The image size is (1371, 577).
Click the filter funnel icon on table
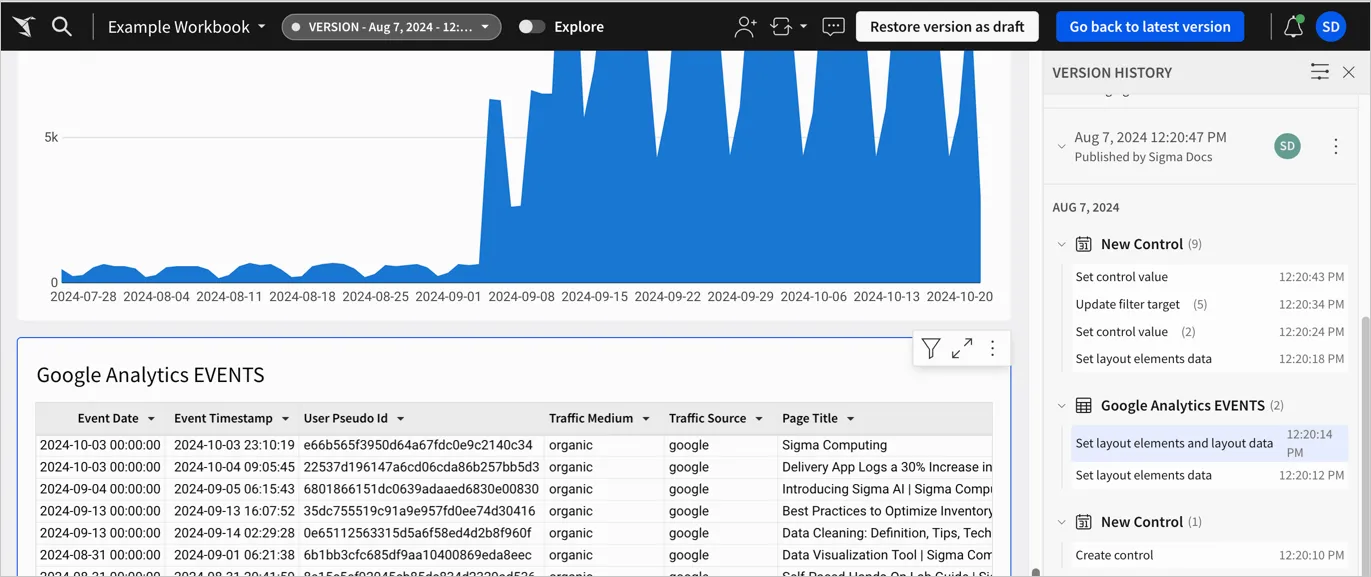tap(931, 348)
